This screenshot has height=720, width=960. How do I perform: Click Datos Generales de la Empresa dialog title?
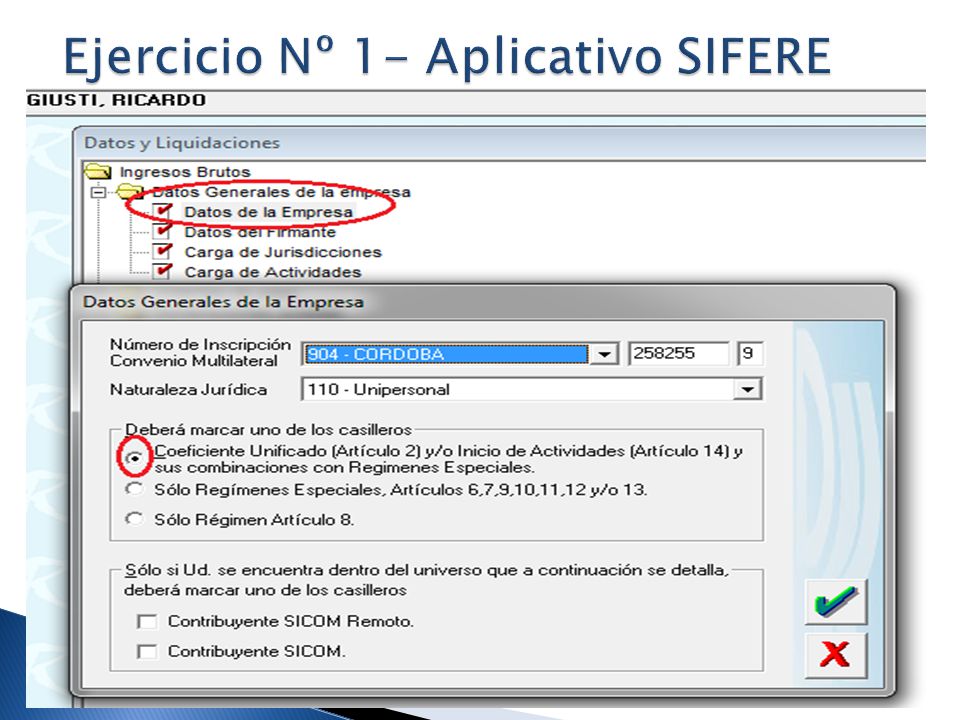tap(223, 302)
